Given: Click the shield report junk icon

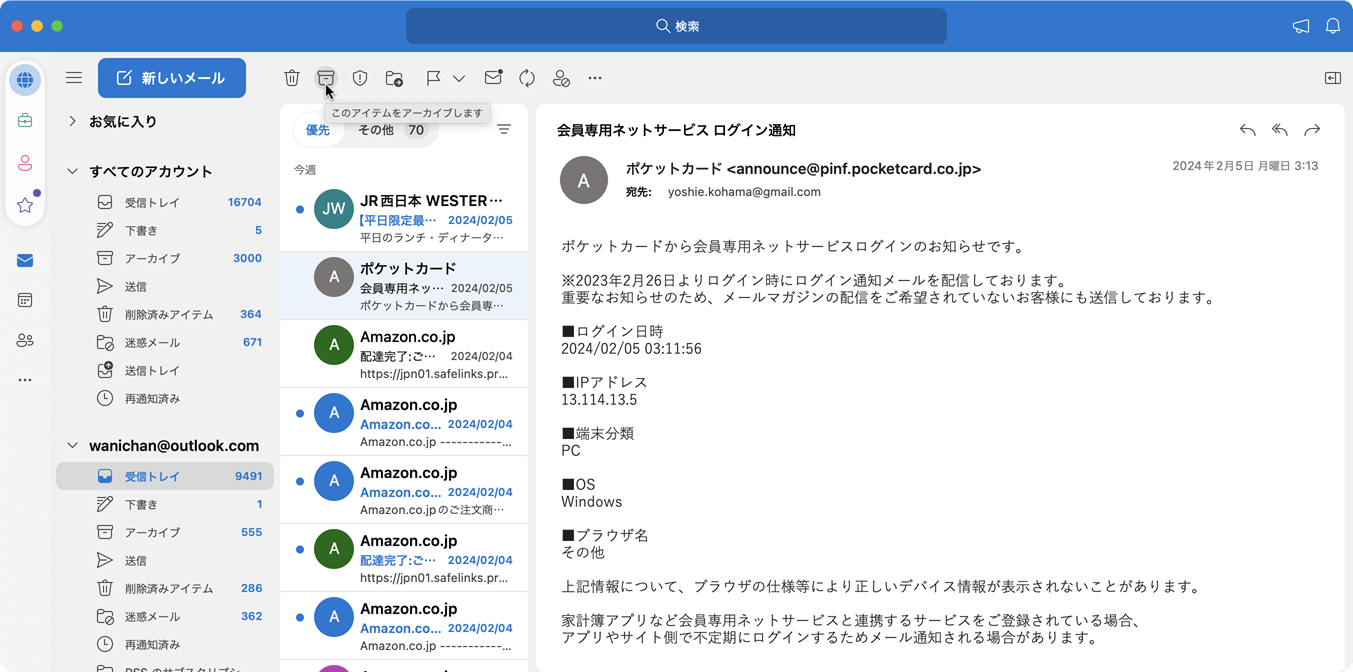Looking at the screenshot, I should pos(360,78).
